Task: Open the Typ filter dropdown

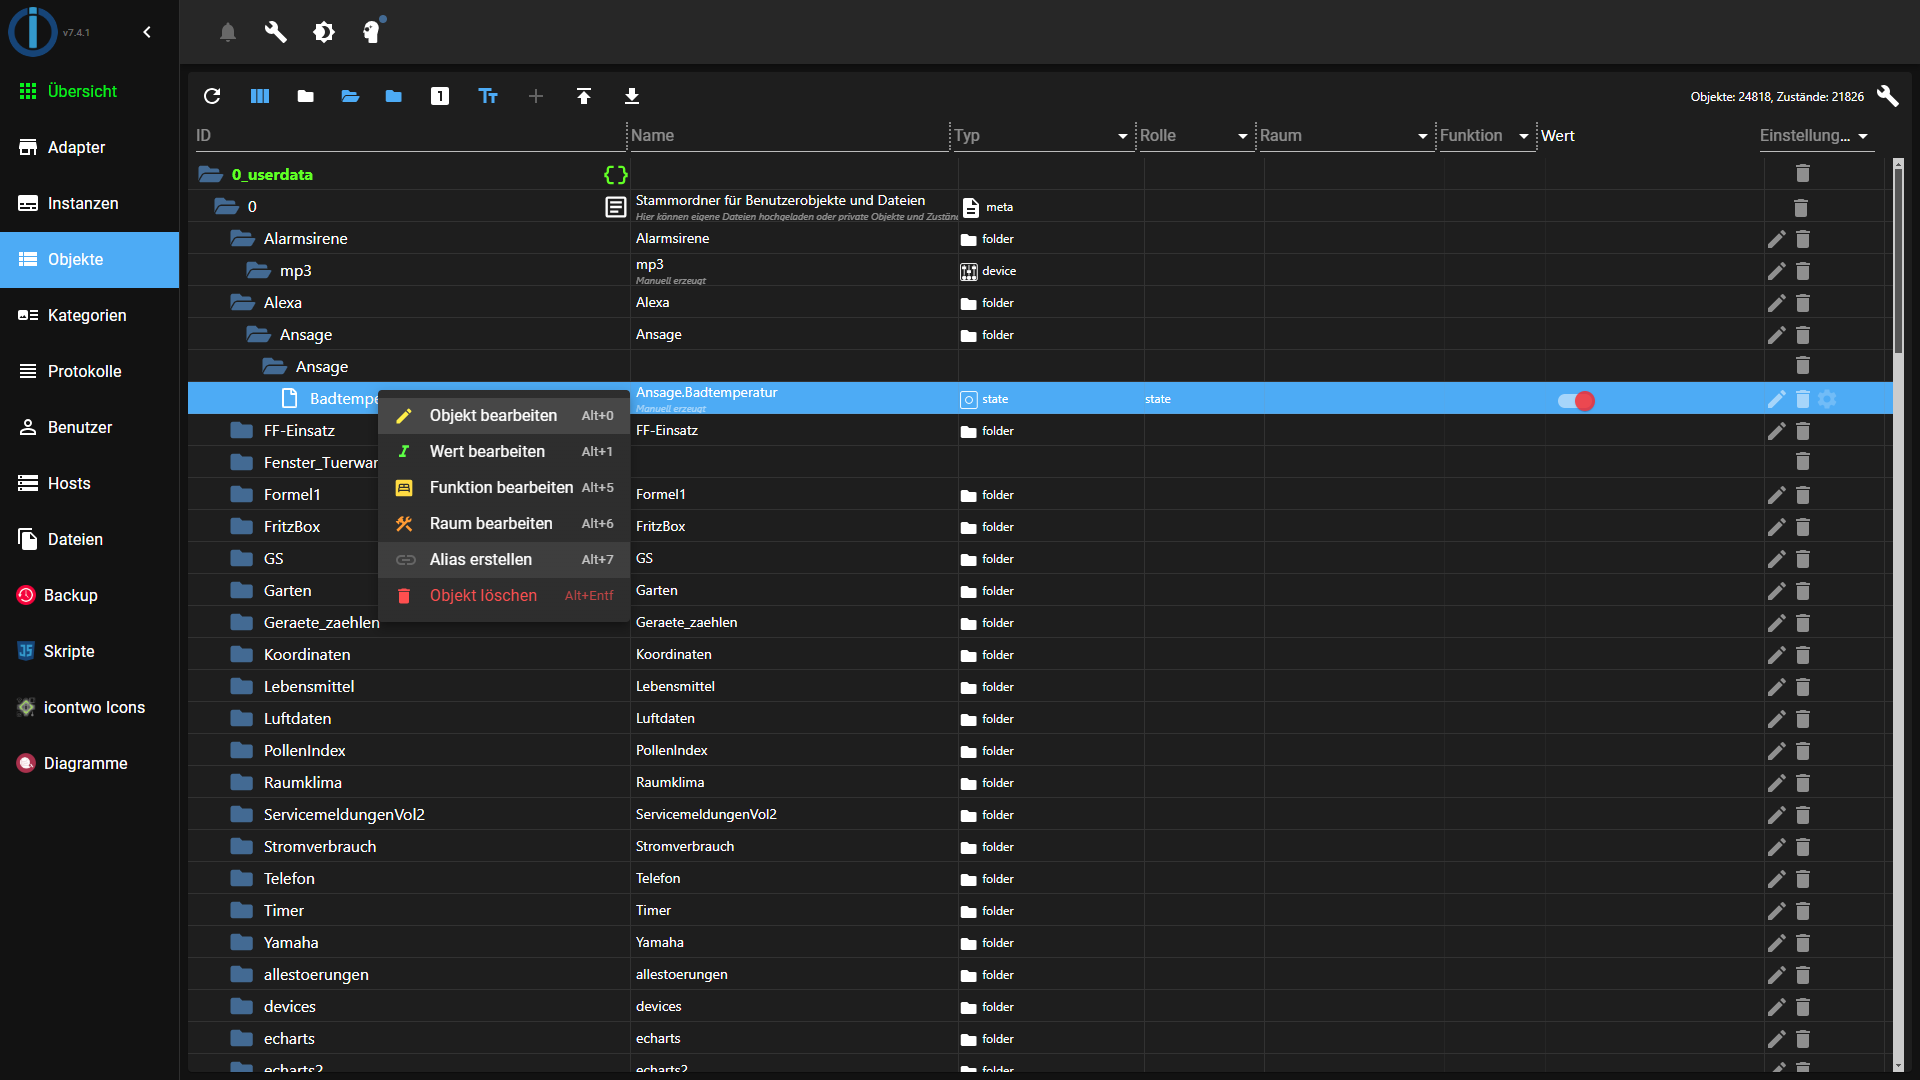Action: [x=1122, y=136]
